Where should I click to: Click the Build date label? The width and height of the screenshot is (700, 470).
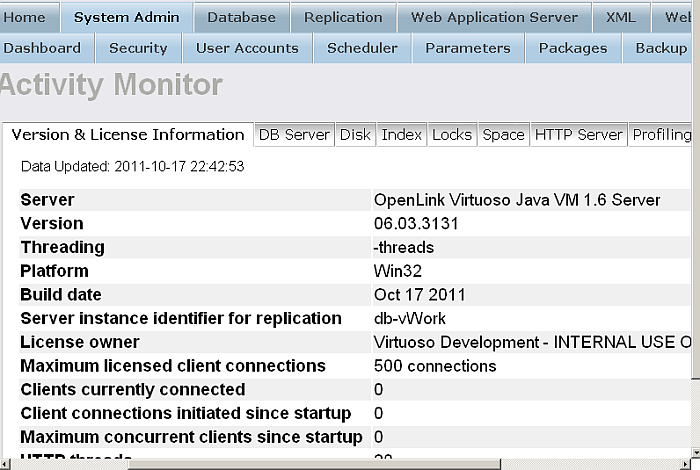(61, 295)
